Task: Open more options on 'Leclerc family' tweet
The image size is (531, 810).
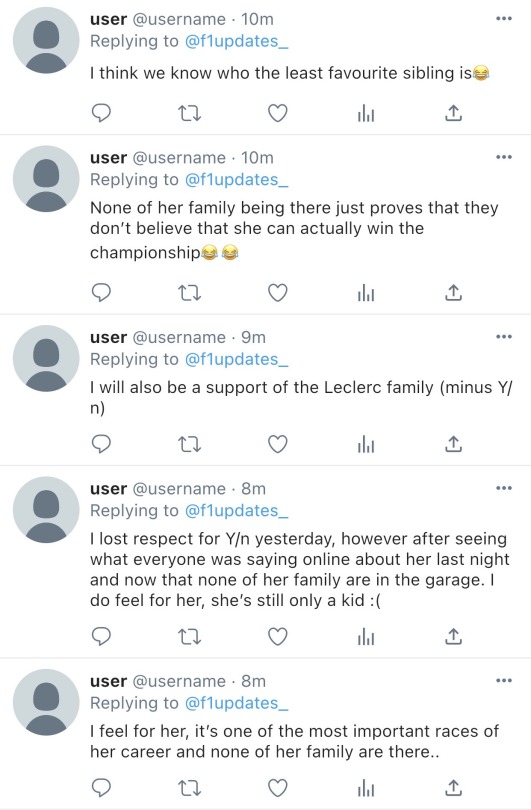Action: pos(504,337)
